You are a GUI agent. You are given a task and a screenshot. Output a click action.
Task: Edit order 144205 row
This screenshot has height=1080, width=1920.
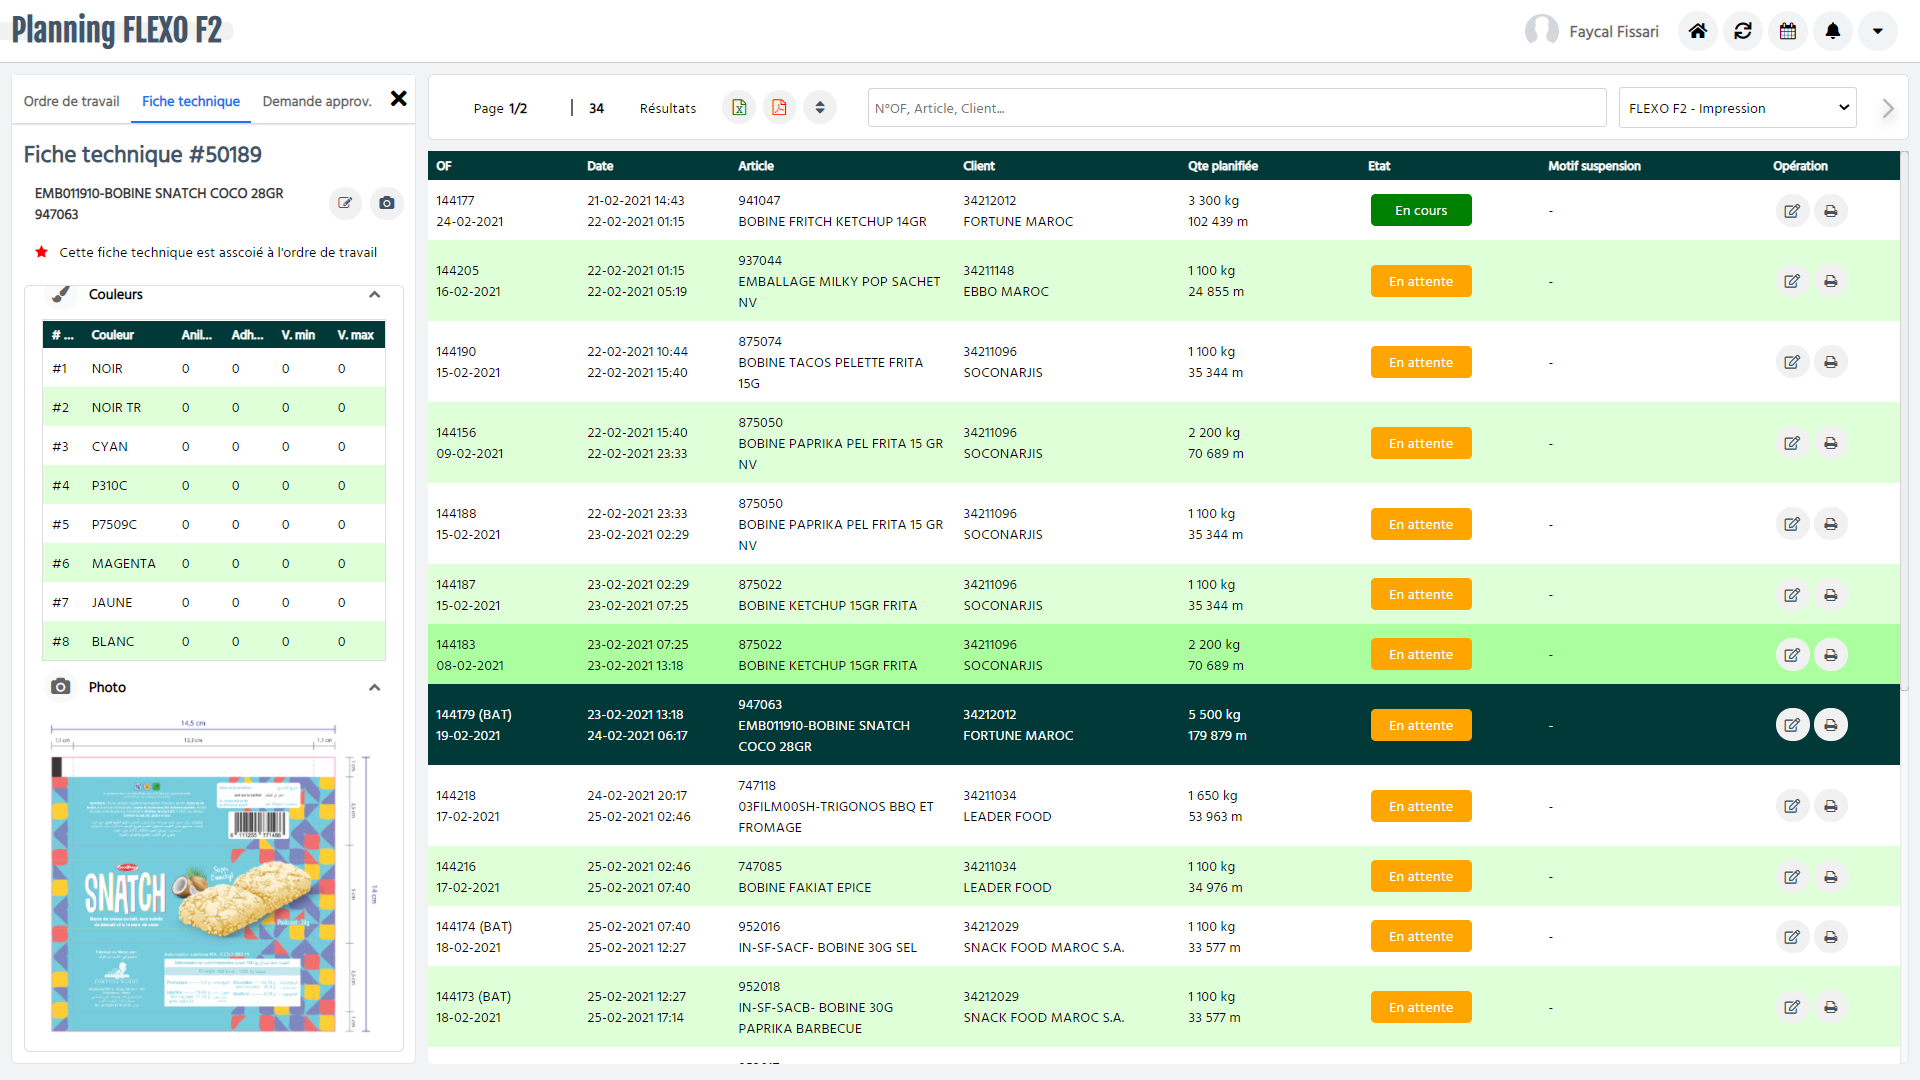[x=1792, y=281]
